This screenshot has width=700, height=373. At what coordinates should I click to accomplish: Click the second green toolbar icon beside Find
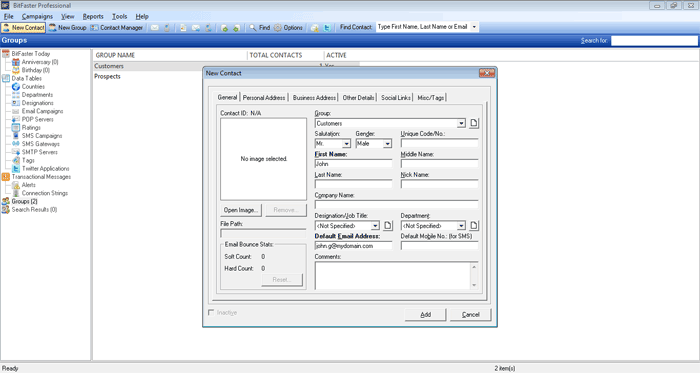(237, 28)
